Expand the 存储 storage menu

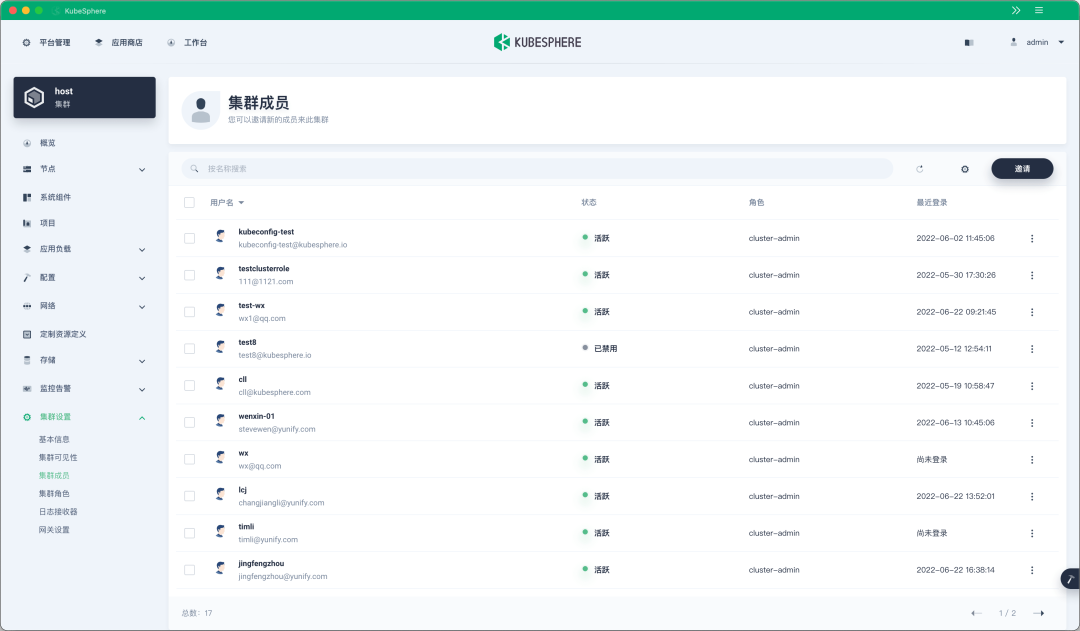click(x=84, y=360)
